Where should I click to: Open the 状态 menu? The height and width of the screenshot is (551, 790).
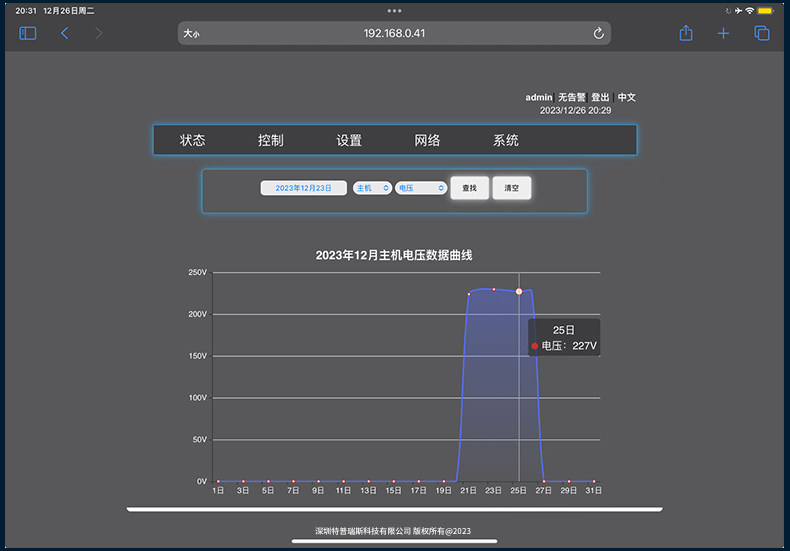click(x=193, y=140)
